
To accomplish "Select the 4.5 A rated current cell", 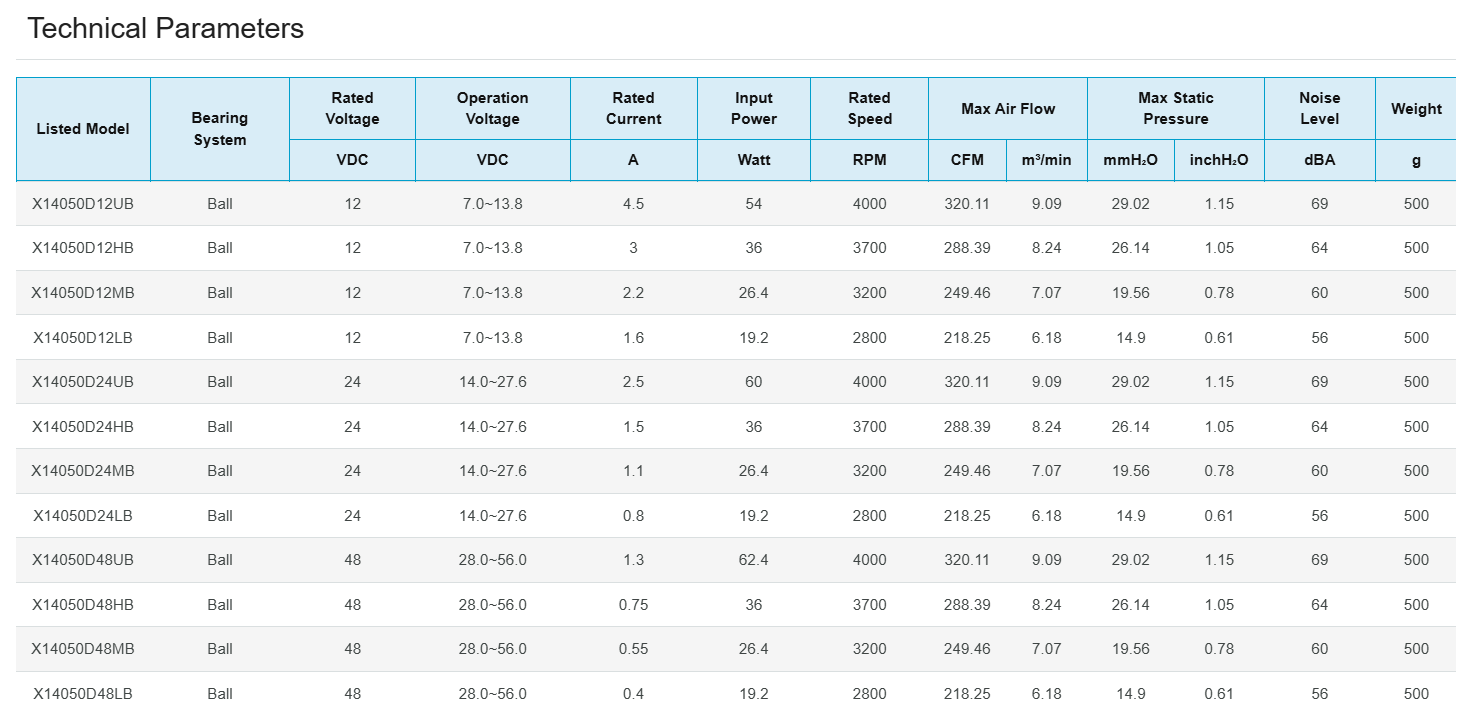I will coord(633,204).
